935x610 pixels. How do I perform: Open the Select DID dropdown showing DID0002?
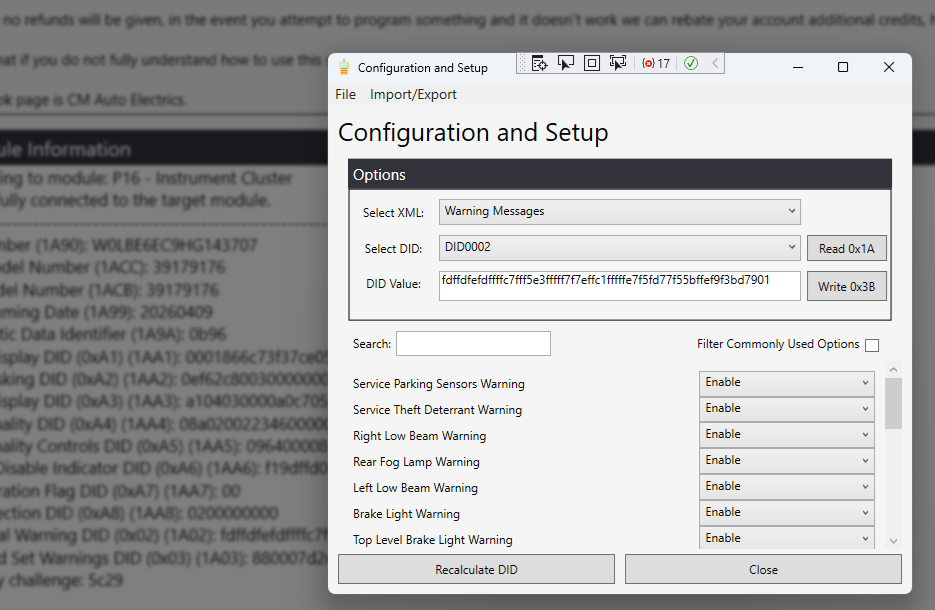point(620,247)
